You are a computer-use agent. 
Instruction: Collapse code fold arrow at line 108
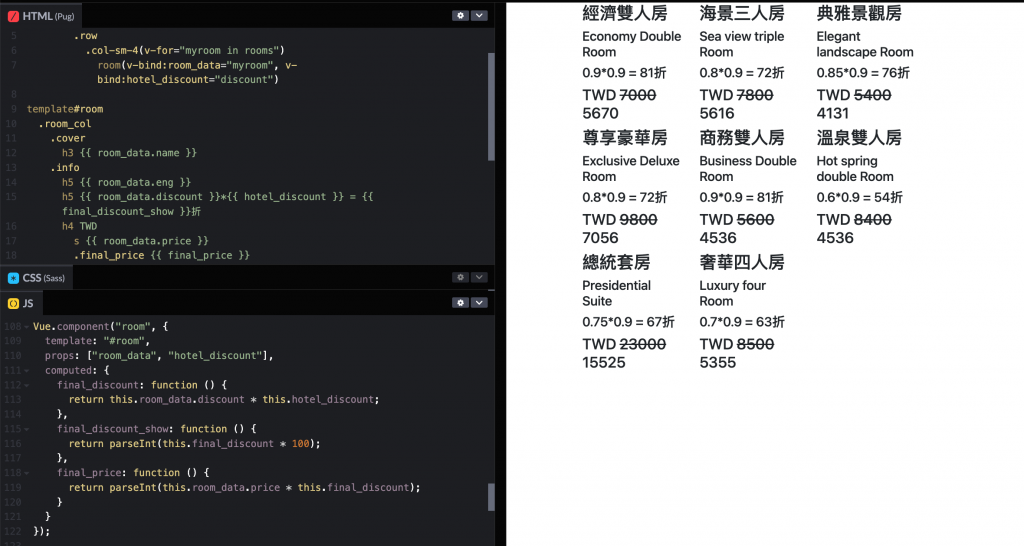click(27, 327)
